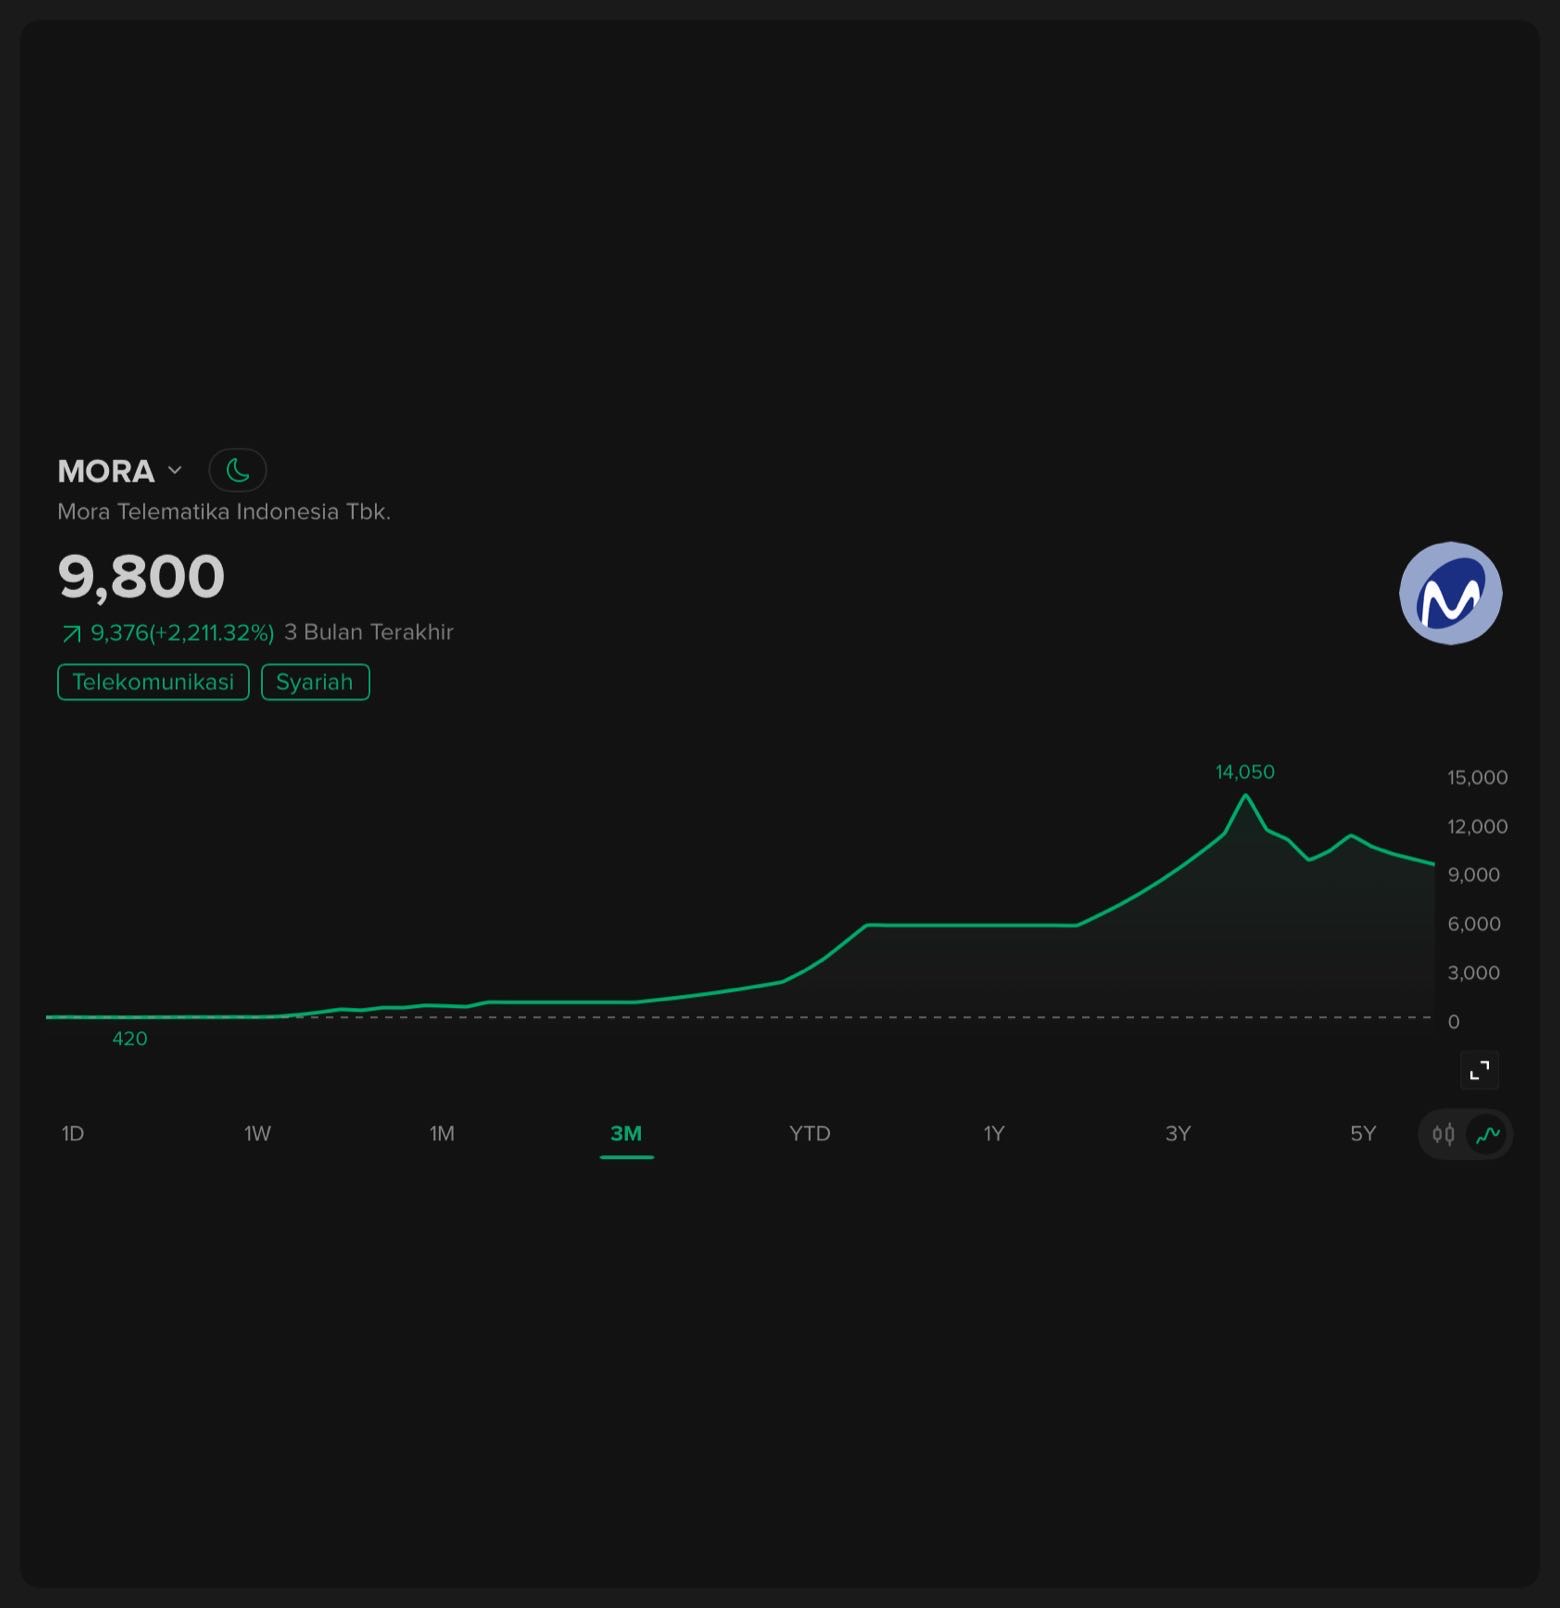This screenshot has width=1560, height=1608.
Task: Click the Syariah tag button
Action: 315,682
